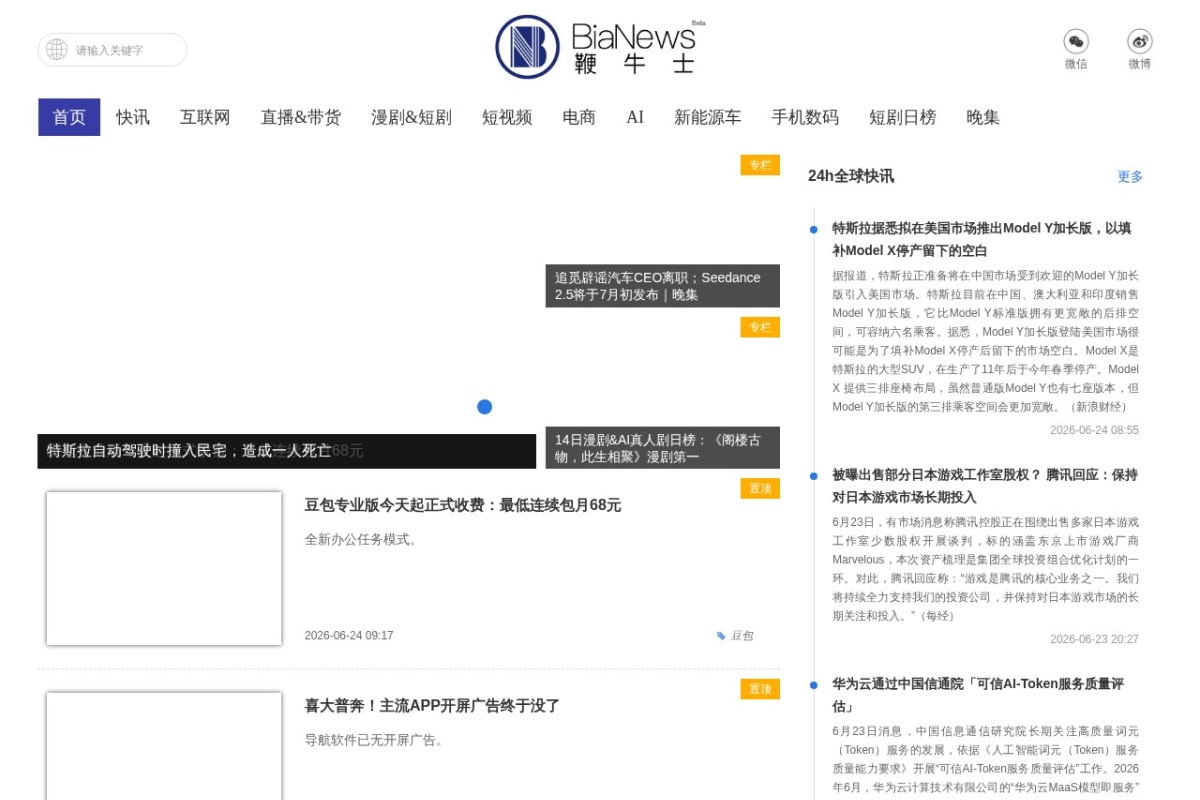This screenshot has height=800, width=1200.
Task: Open the 新能源车 nav item
Action: click(708, 117)
